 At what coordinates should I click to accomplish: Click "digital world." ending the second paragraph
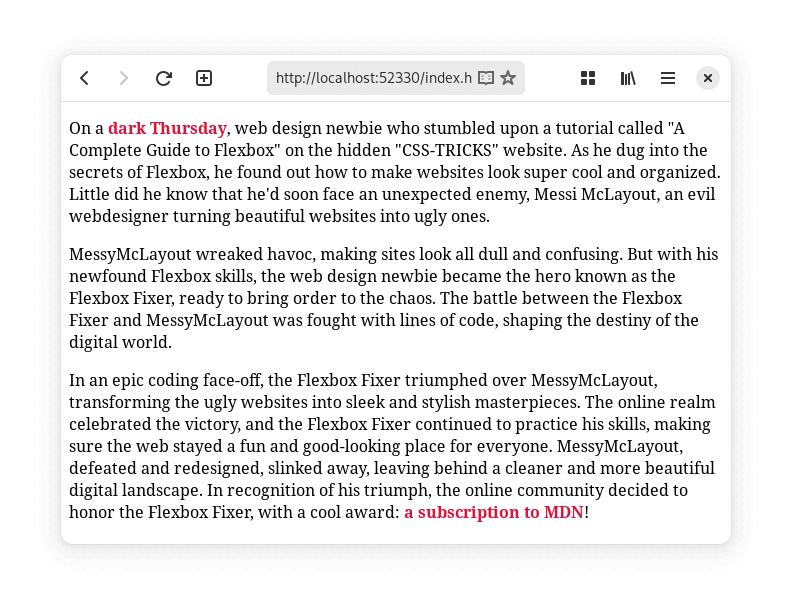point(120,342)
